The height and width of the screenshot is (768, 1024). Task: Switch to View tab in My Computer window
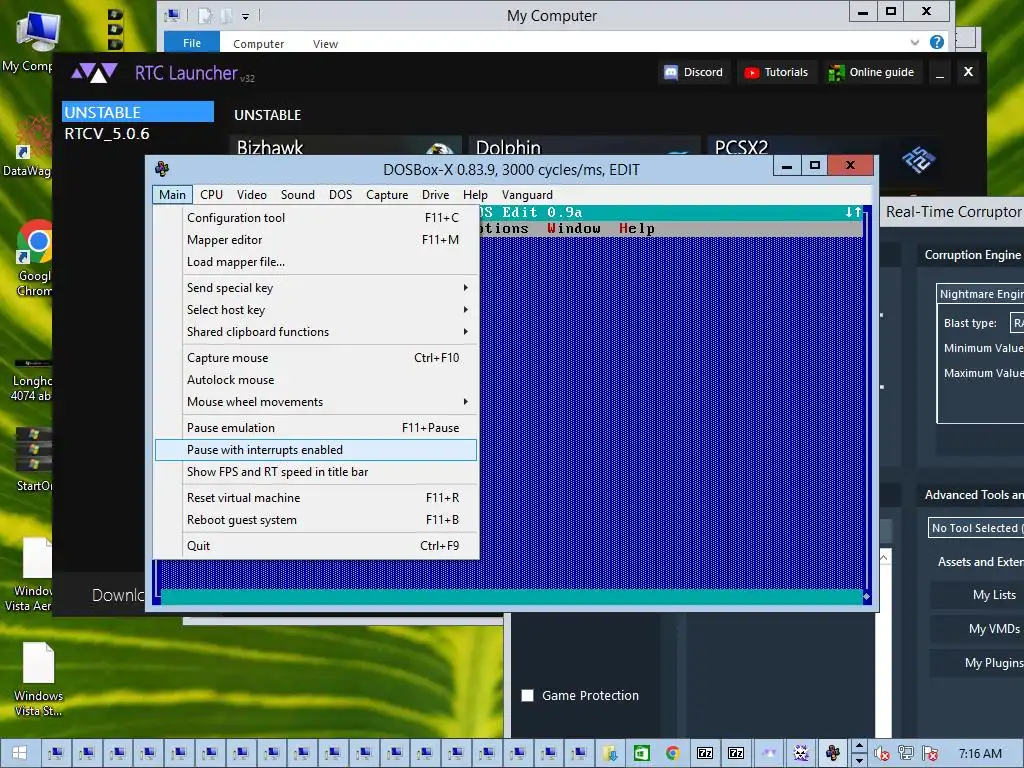325,44
